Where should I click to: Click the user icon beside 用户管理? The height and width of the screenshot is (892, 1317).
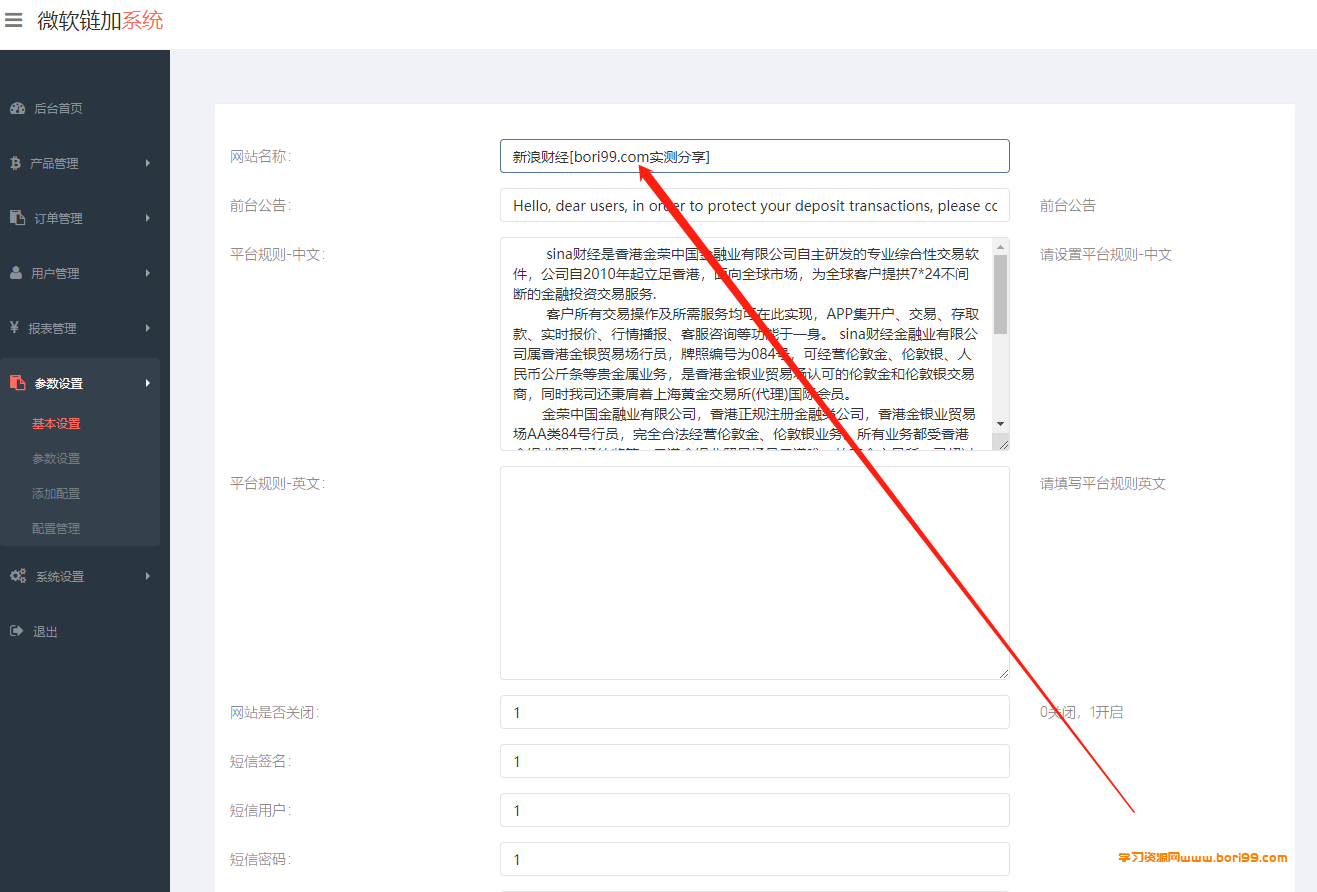click(16, 272)
